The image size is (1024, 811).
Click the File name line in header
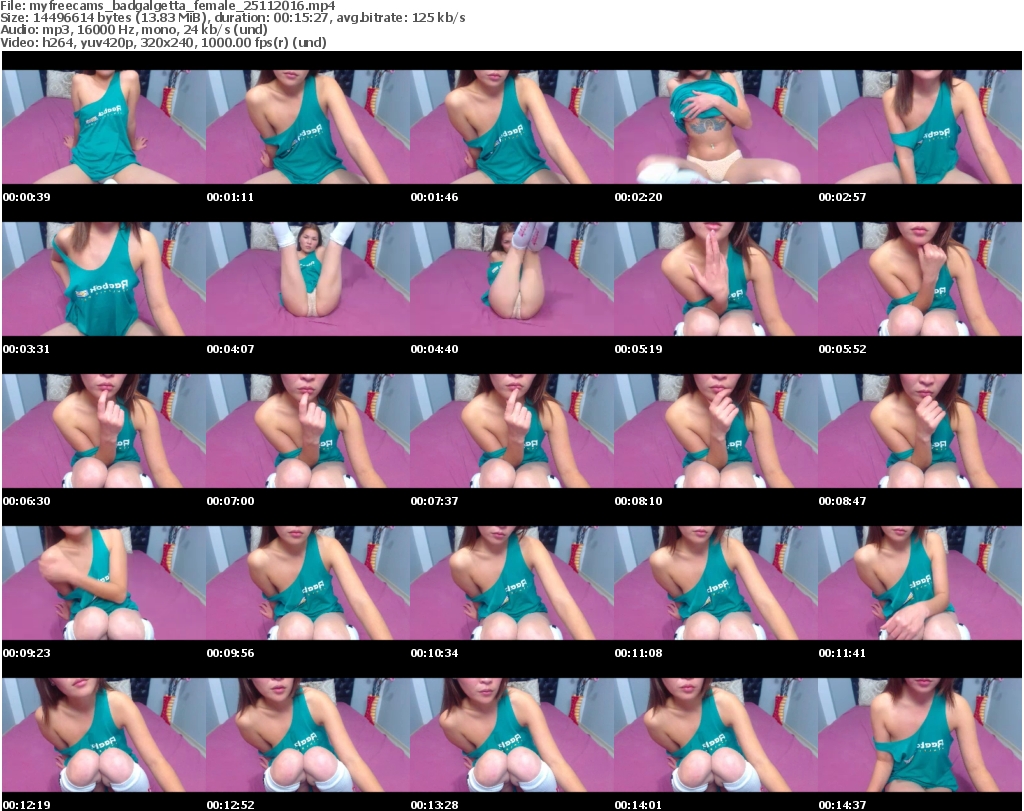click(168, 6)
